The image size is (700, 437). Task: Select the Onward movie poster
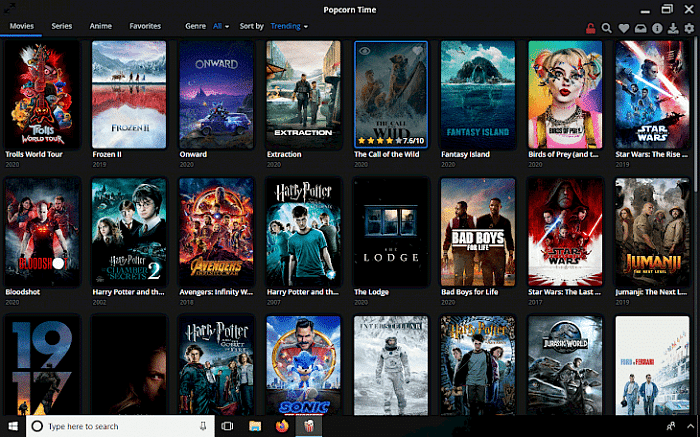(216, 95)
